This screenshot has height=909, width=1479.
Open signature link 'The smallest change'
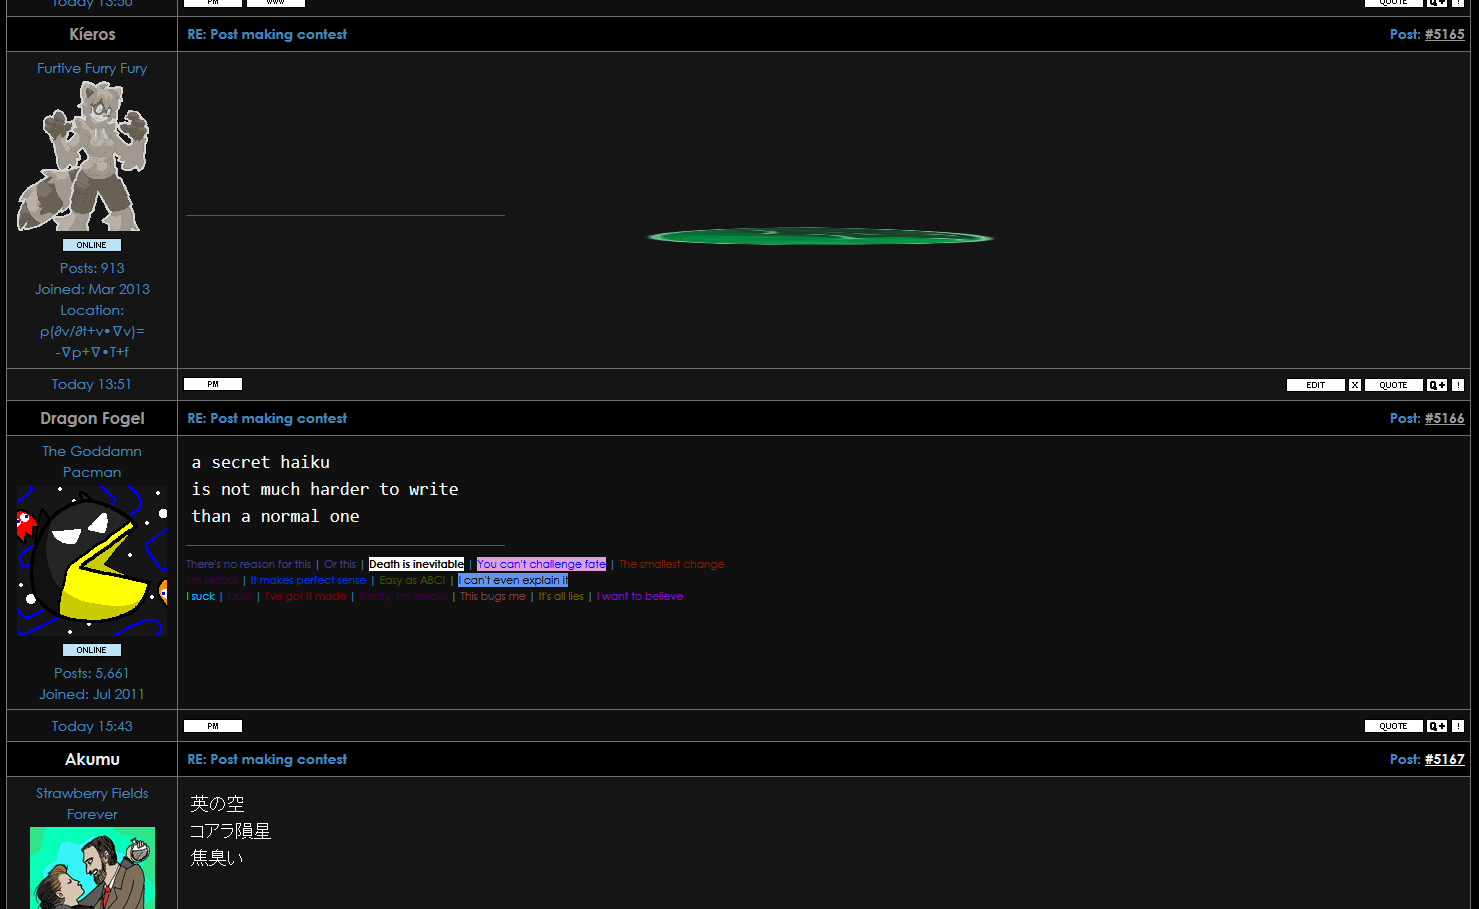[x=672, y=564]
